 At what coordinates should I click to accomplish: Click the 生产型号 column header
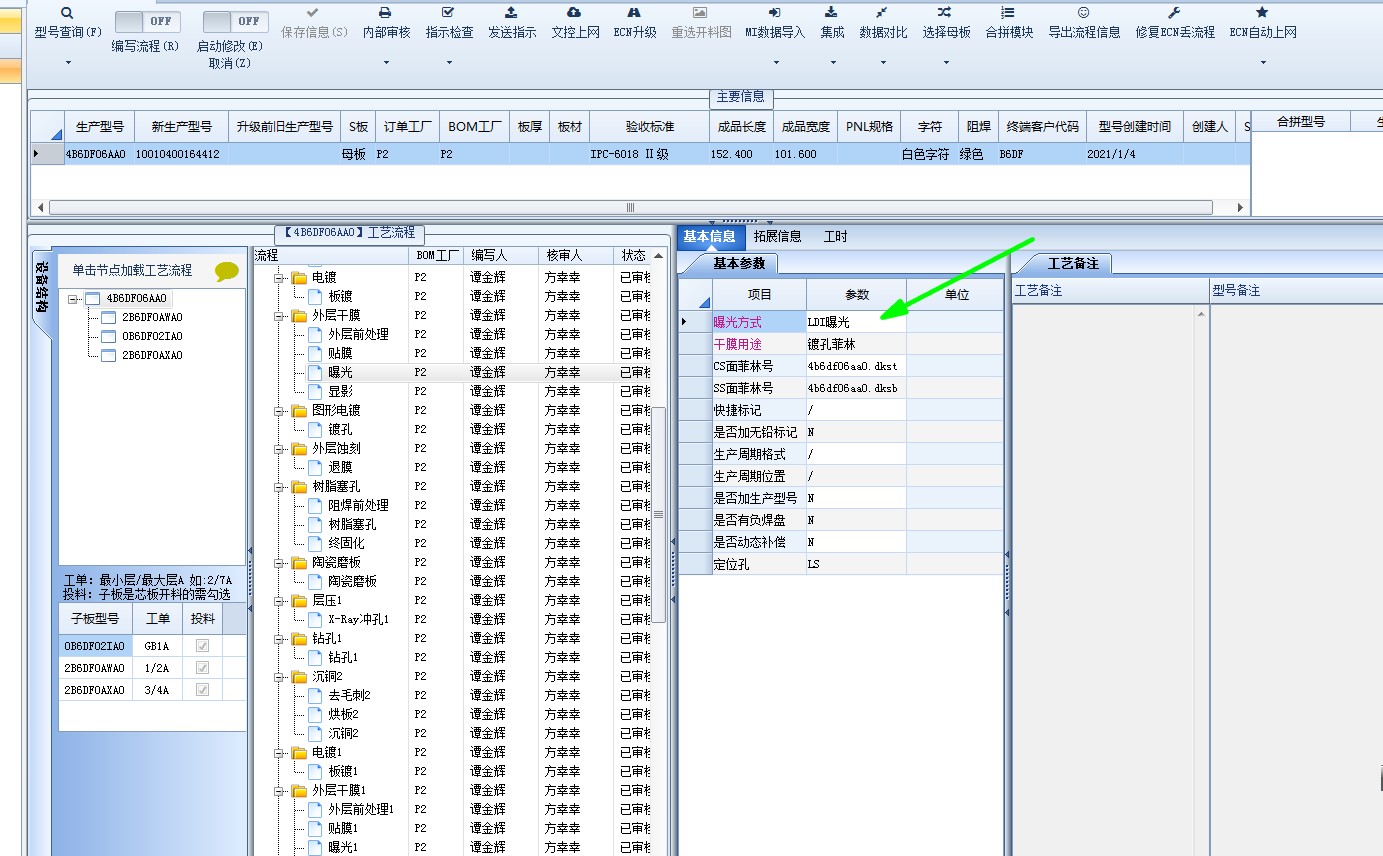pyautogui.click(x=100, y=127)
